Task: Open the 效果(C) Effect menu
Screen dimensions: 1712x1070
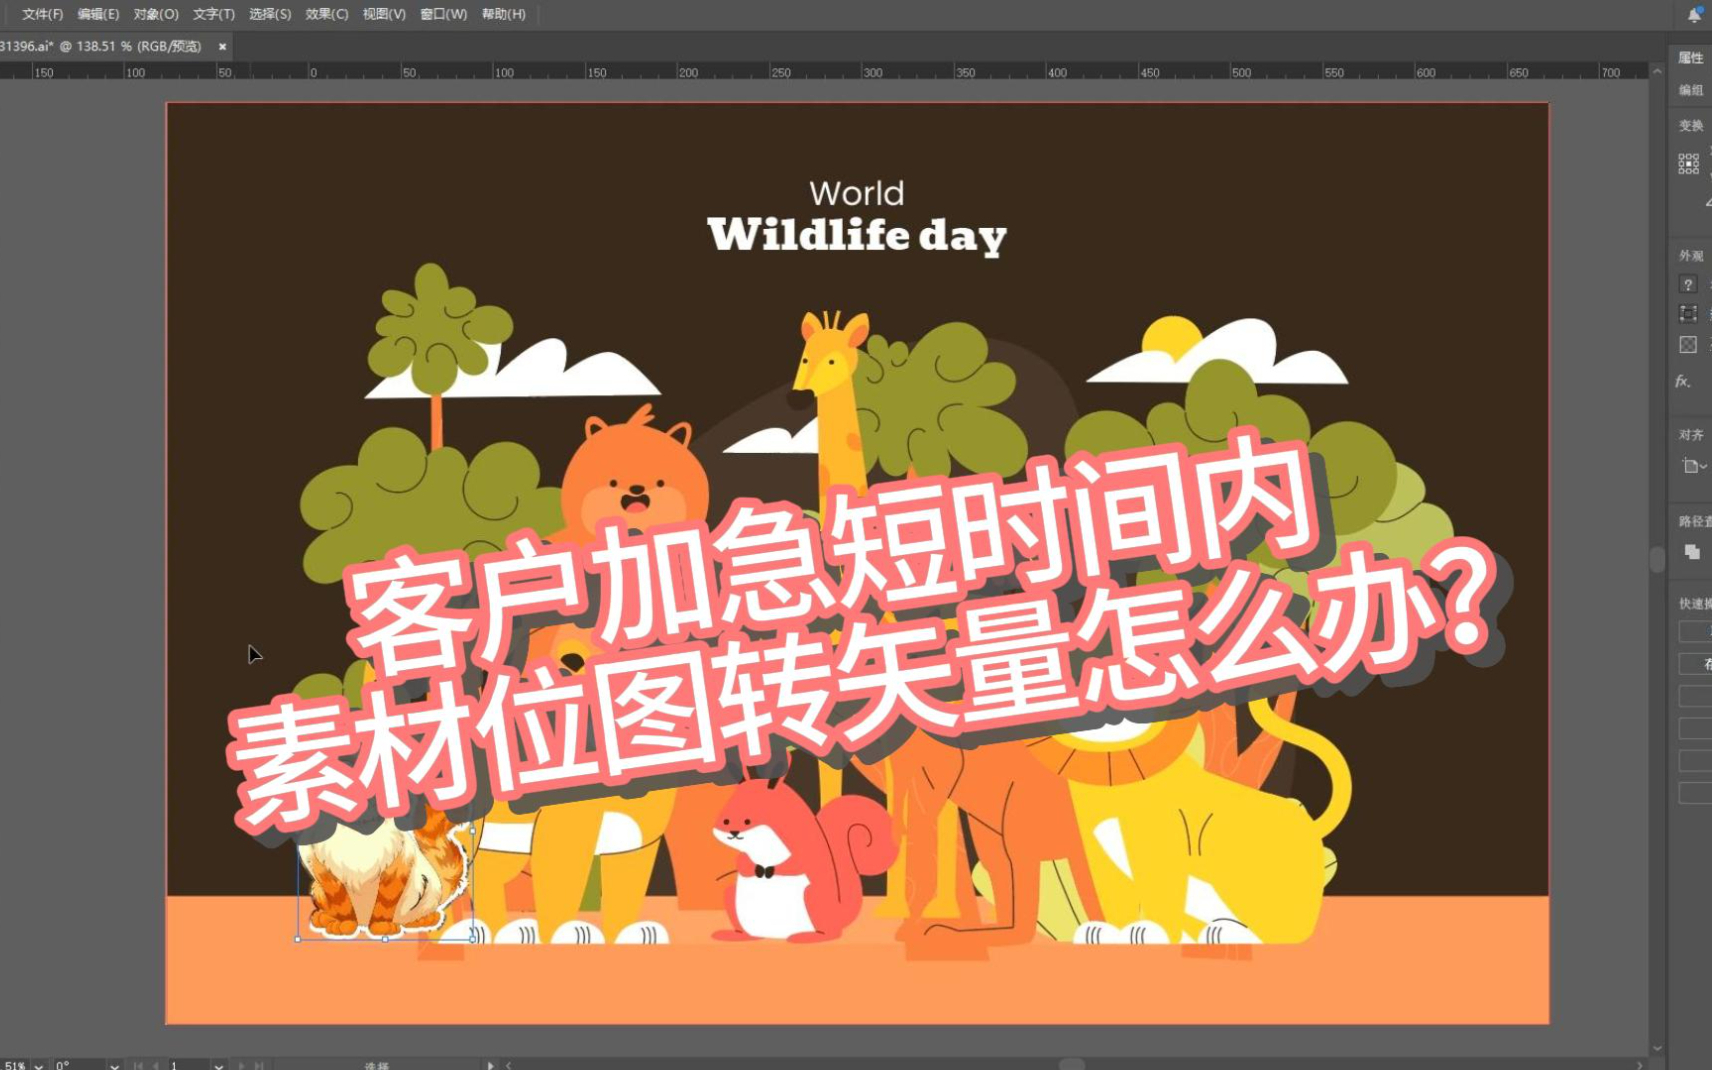Action: pyautogui.click(x=326, y=14)
